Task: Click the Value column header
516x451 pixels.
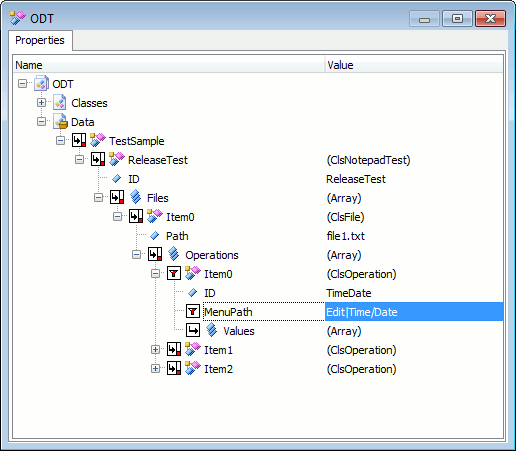Action: 414,65
